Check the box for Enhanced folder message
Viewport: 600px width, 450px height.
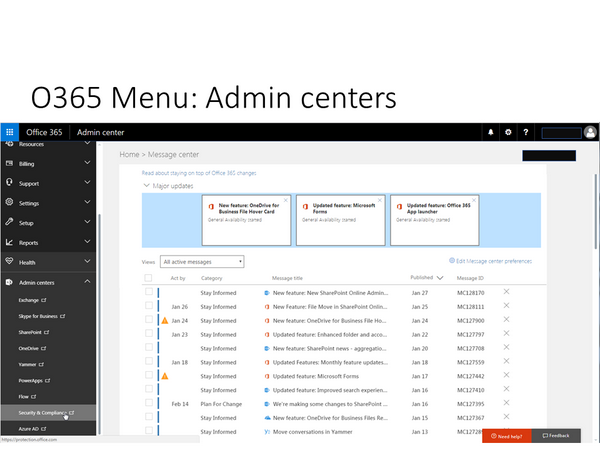pos(149,333)
